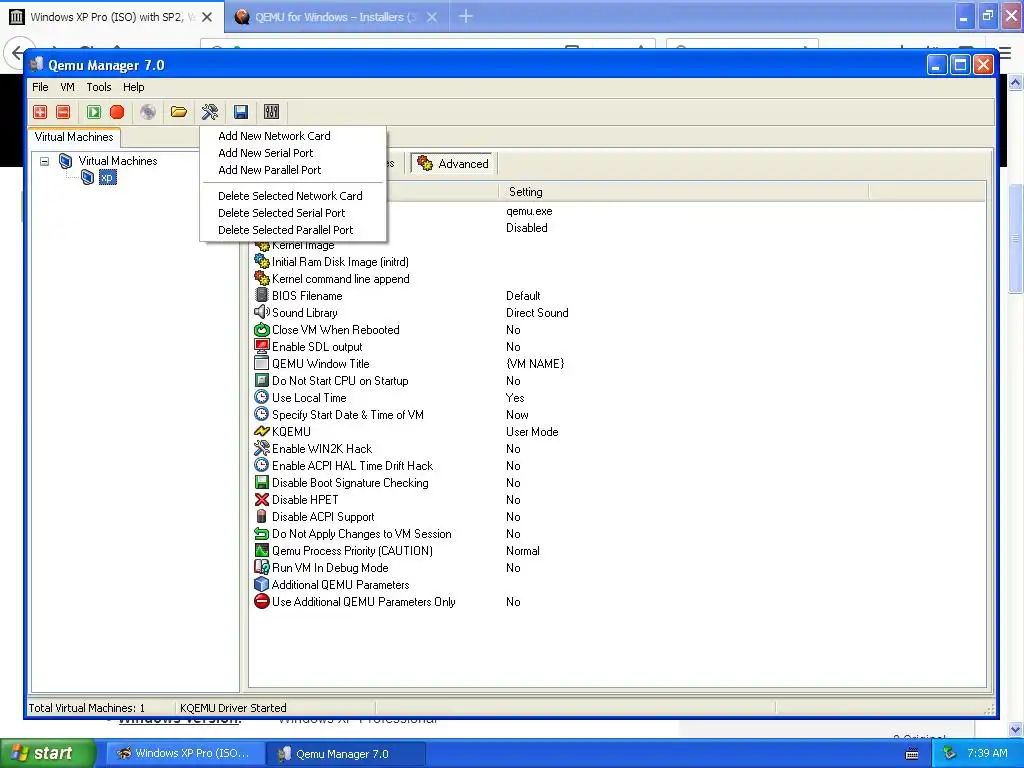Screen dimensions: 1024x768
Task: Stop the VM with the red stop icon
Action: (117, 112)
